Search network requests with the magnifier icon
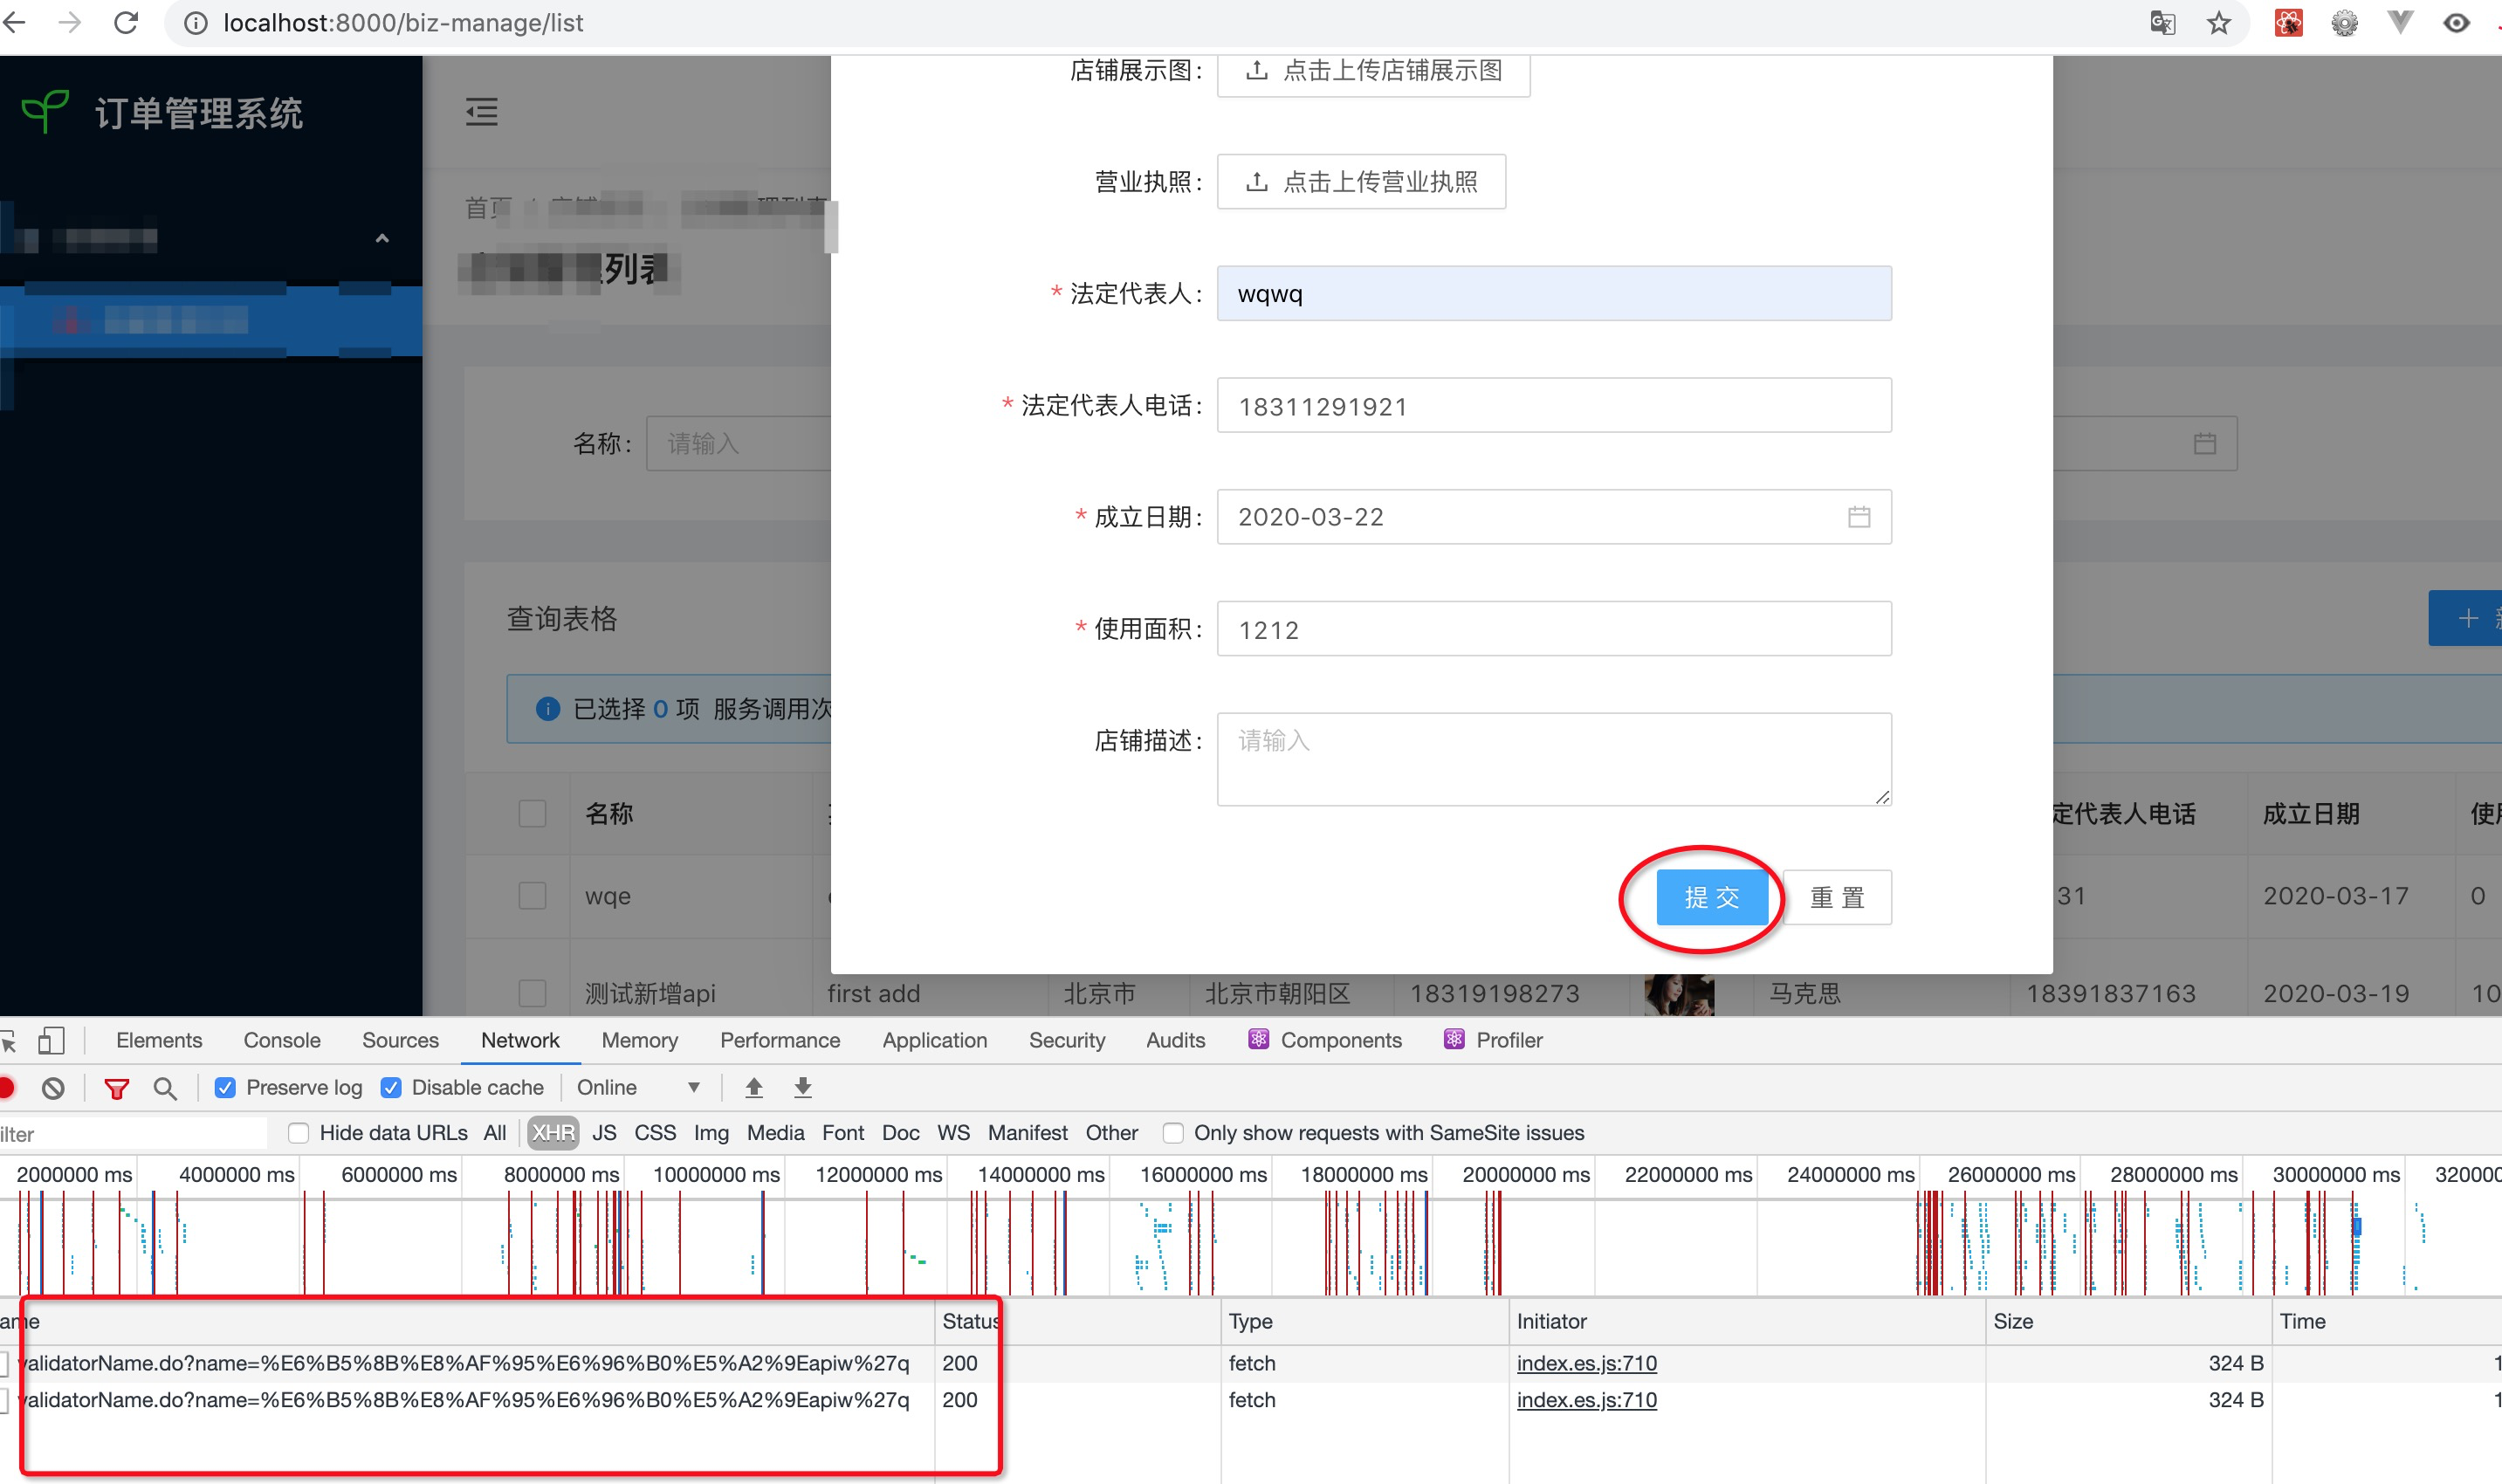Image resolution: width=2502 pixels, height=1484 pixels. 165,1088
